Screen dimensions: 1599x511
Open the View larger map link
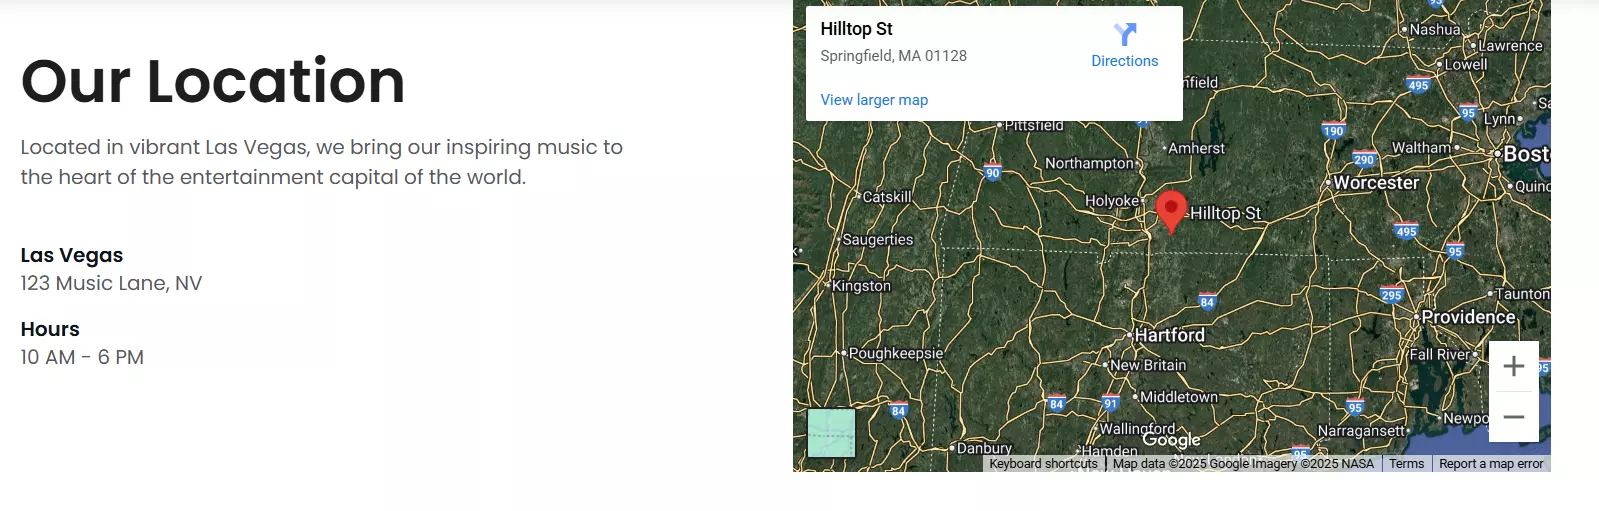pyautogui.click(x=874, y=100)
